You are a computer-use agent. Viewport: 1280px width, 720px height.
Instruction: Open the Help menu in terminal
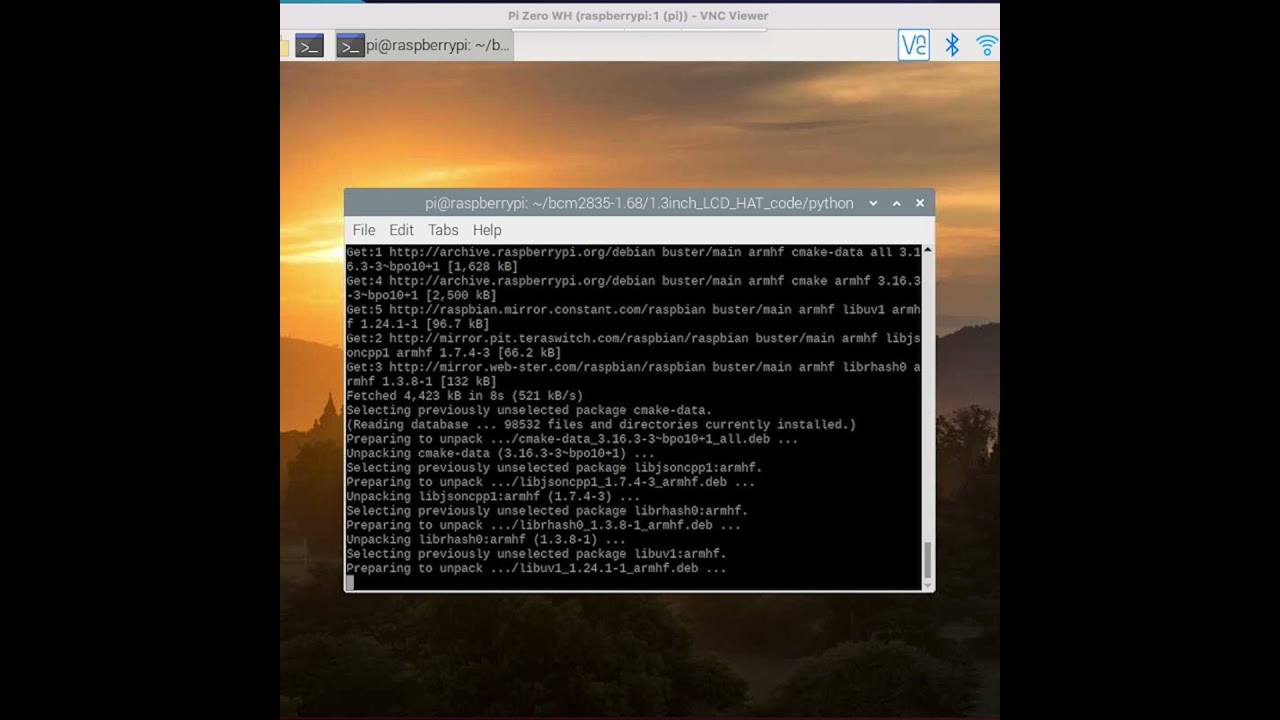tap(487, 230)
